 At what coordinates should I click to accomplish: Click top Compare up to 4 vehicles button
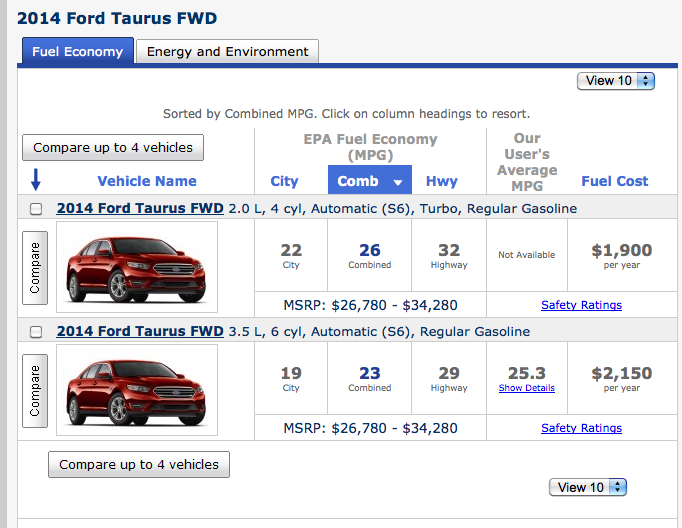(113, 147)
